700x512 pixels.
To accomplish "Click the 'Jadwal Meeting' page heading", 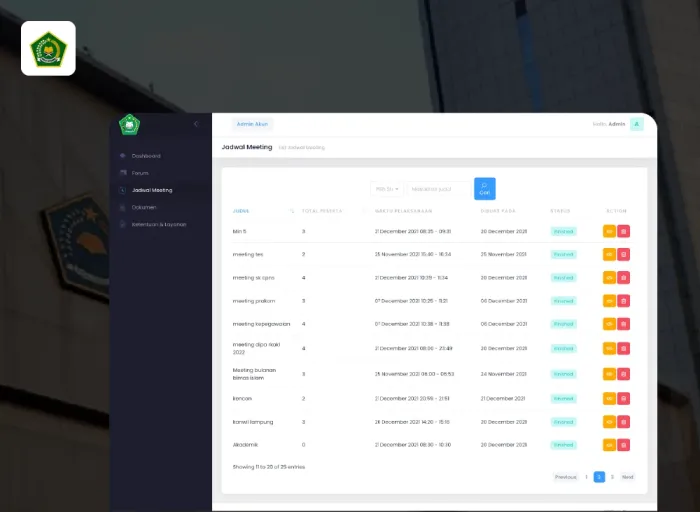I will [247, 147].
